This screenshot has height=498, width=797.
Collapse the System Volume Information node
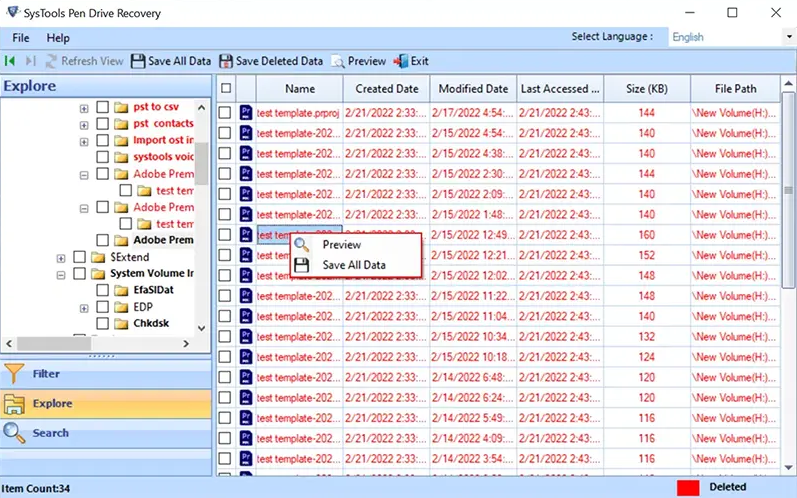[x=62, y=274]
